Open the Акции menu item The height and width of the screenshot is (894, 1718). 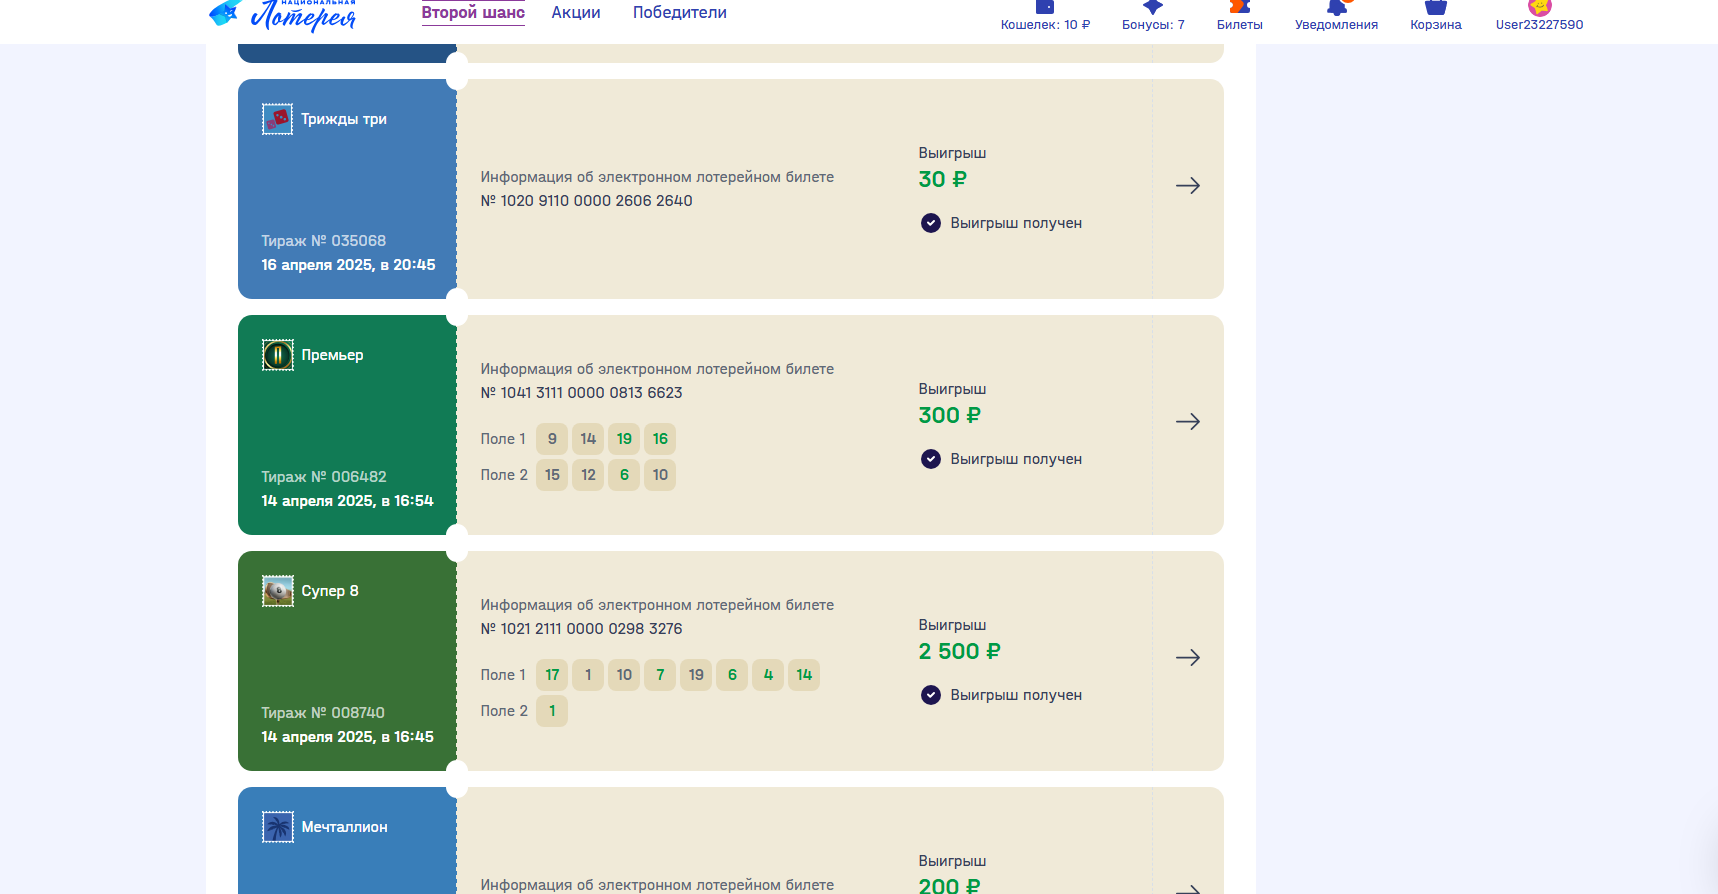576,13
